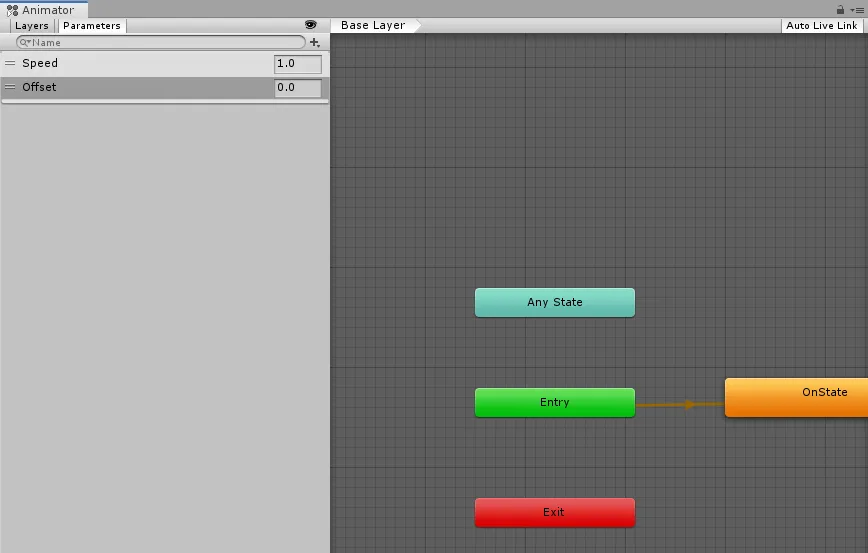Open search filter dropdown magnifier icon
The width and height of the screenshot is (868, 553).
pos(25,43)
